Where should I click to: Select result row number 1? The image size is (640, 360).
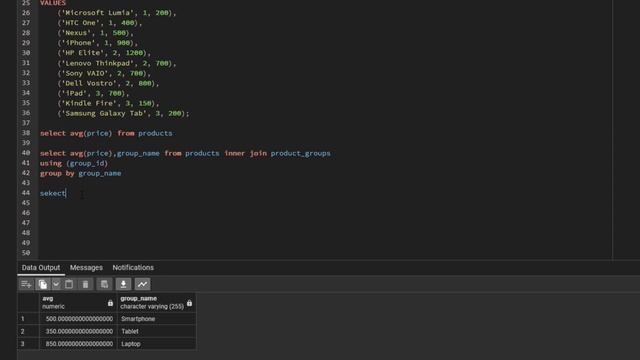pos(28,319)
